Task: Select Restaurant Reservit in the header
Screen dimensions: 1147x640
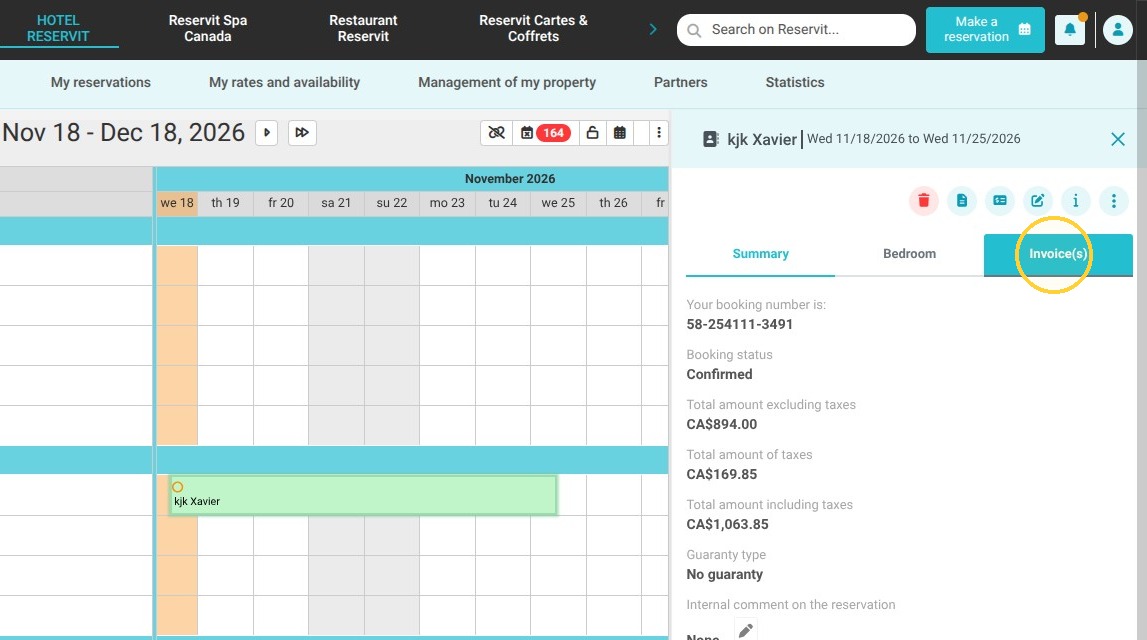Action: coord(363,29)
